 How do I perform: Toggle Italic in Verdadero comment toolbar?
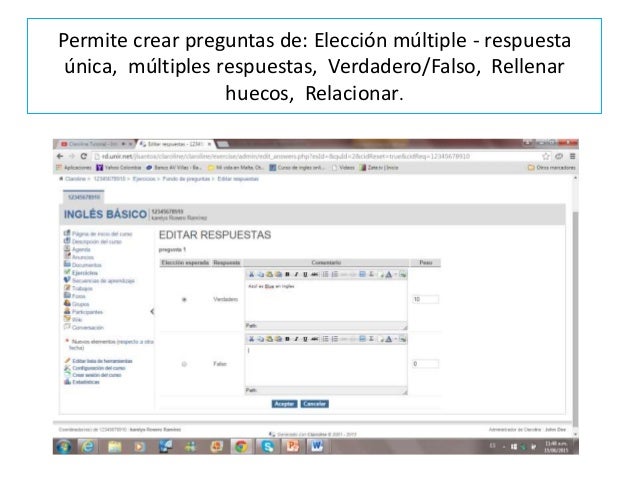click(296, 275)
